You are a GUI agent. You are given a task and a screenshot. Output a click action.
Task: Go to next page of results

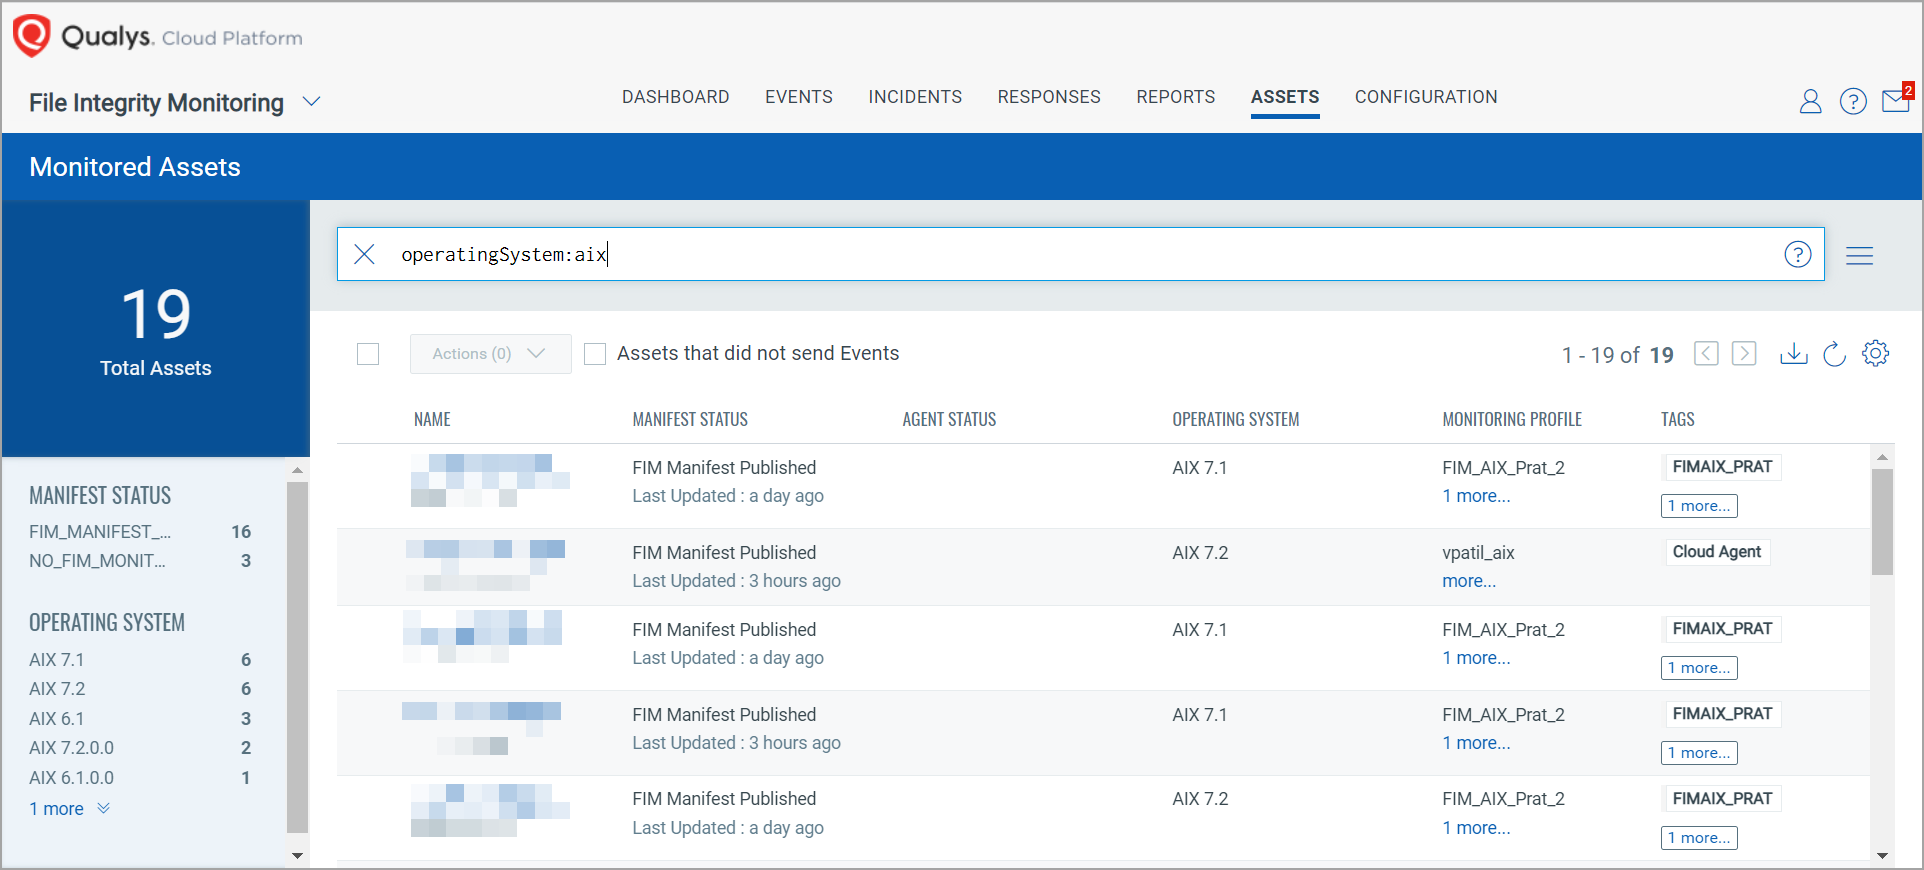pyautogui.click(x=1744, y=354)
